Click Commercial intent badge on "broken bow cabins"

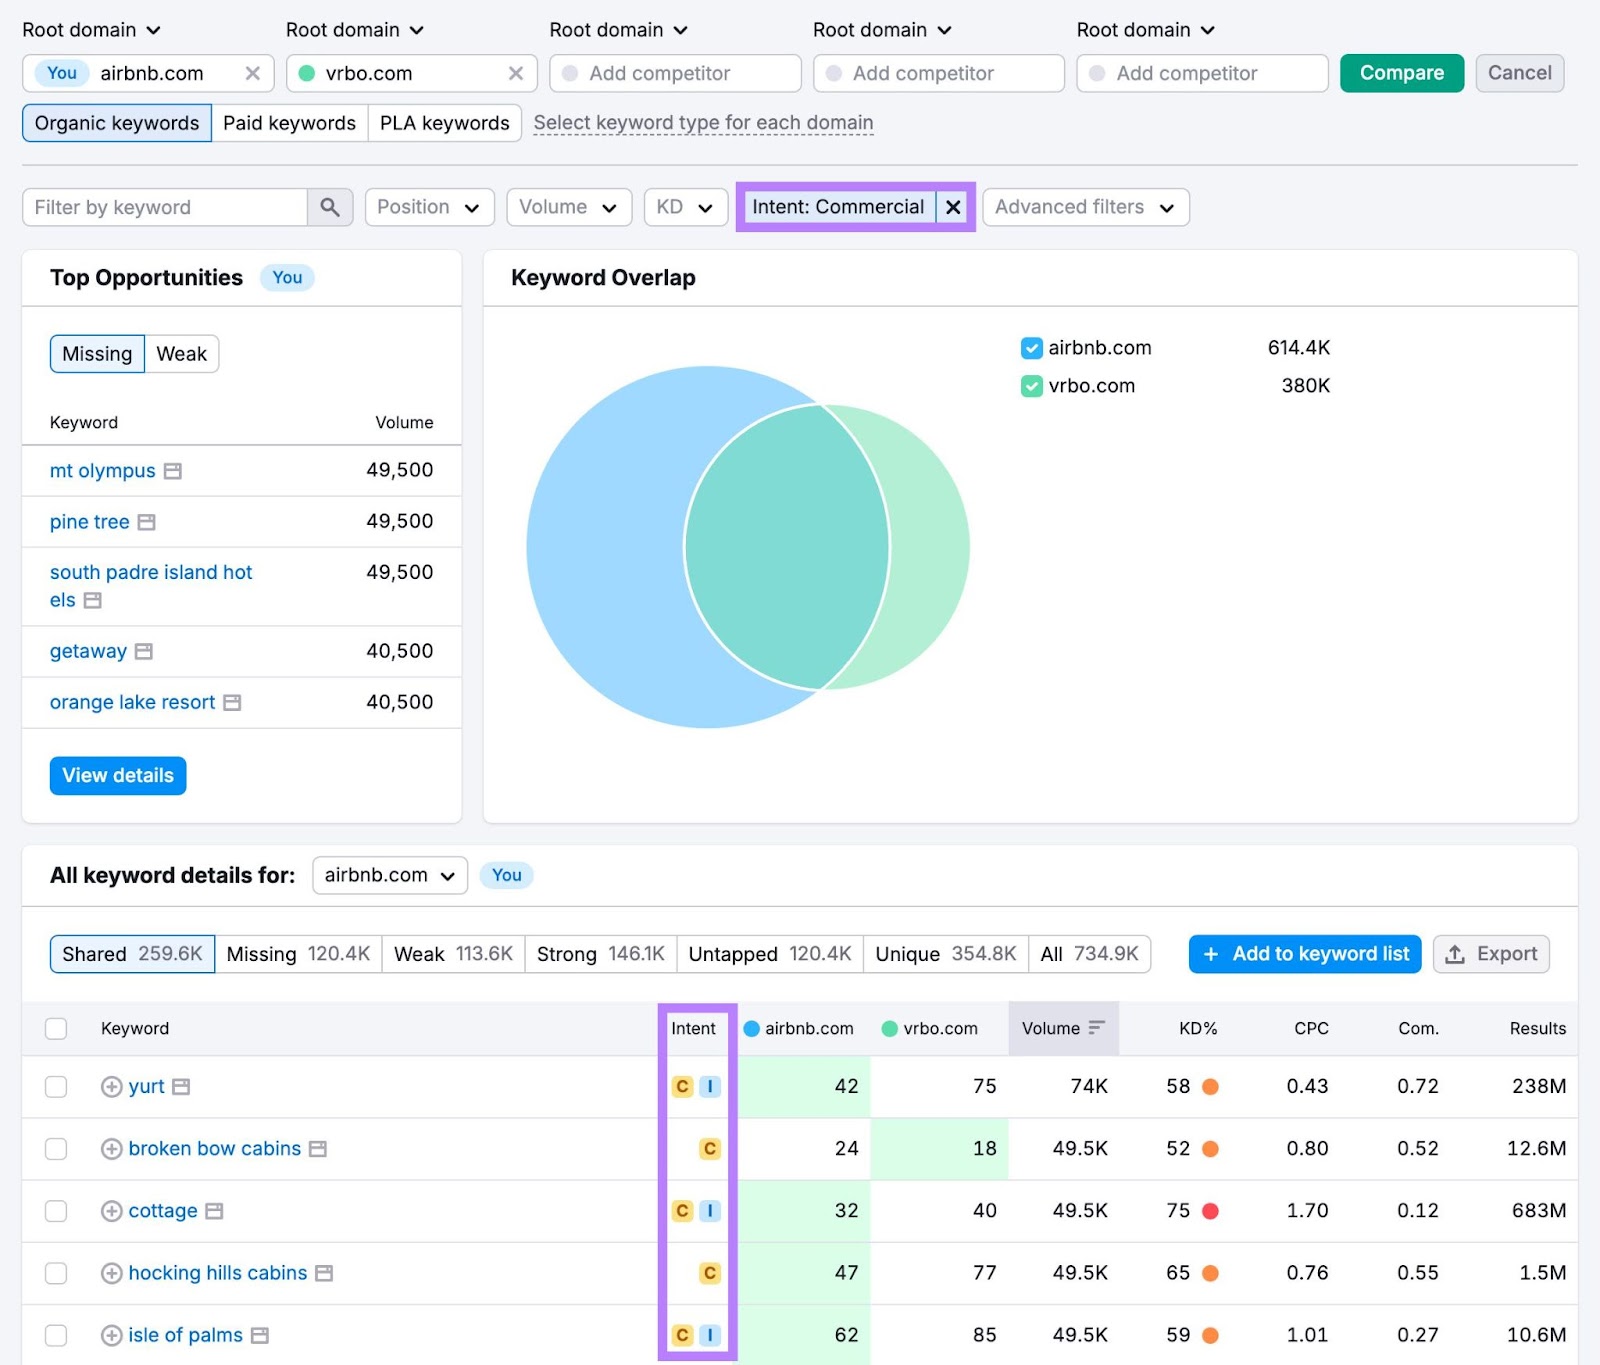coord(709,1148)
